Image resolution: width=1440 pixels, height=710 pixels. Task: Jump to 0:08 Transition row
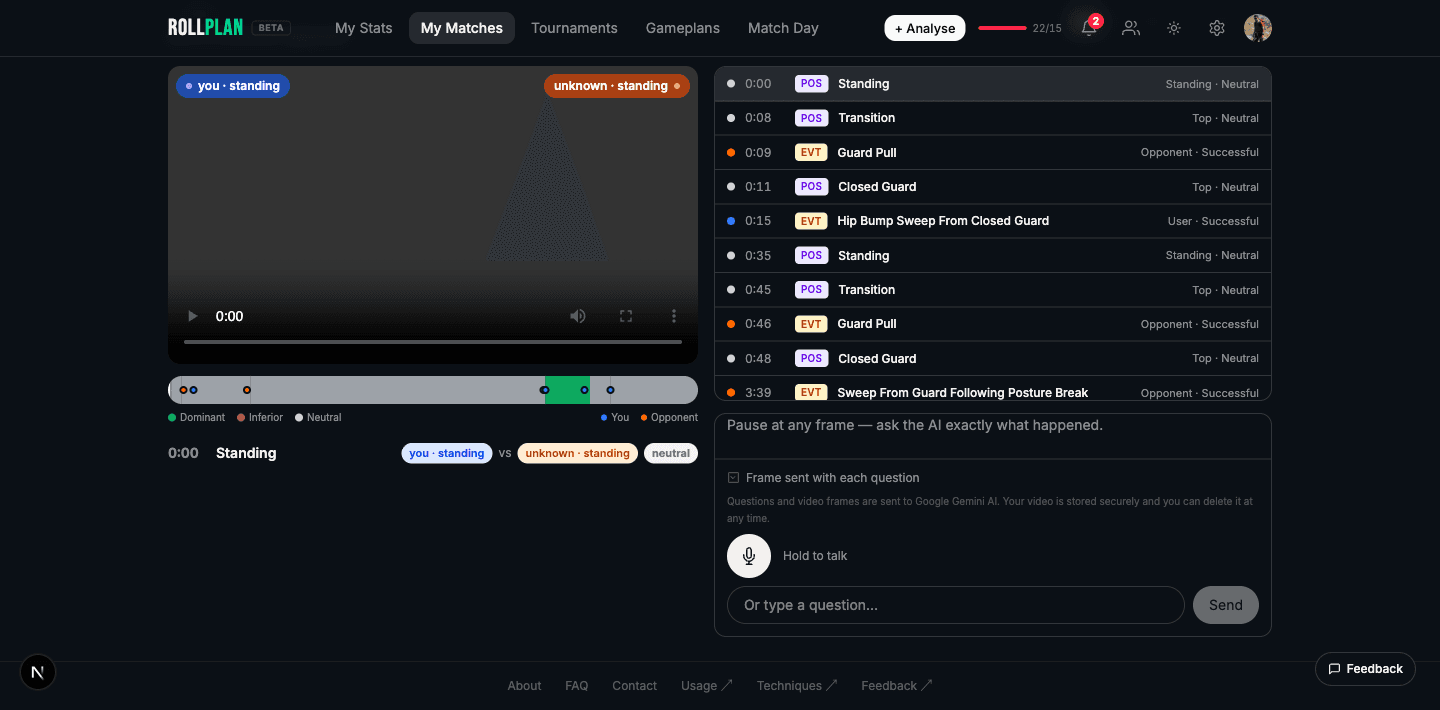point(993,118)
